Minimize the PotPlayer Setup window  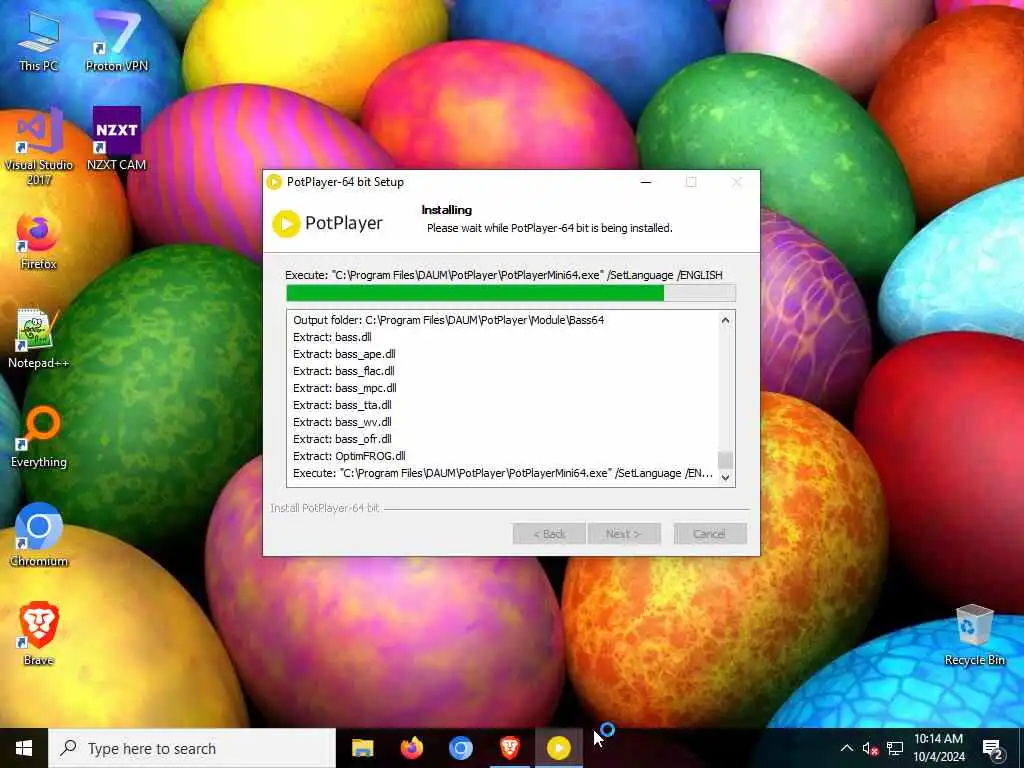[646, 182]
